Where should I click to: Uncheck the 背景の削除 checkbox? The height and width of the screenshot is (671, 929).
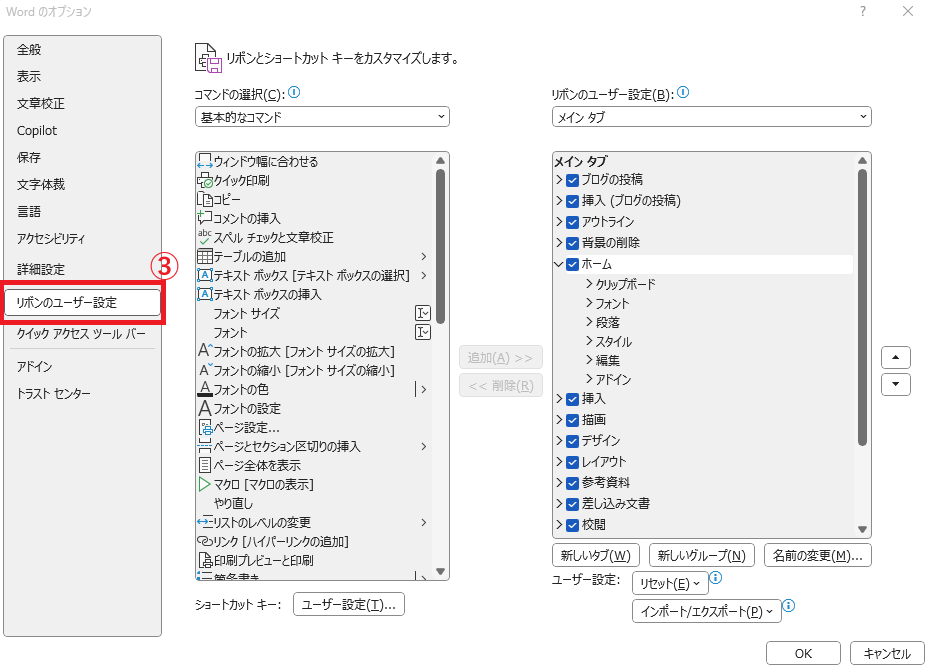[572, 243]
